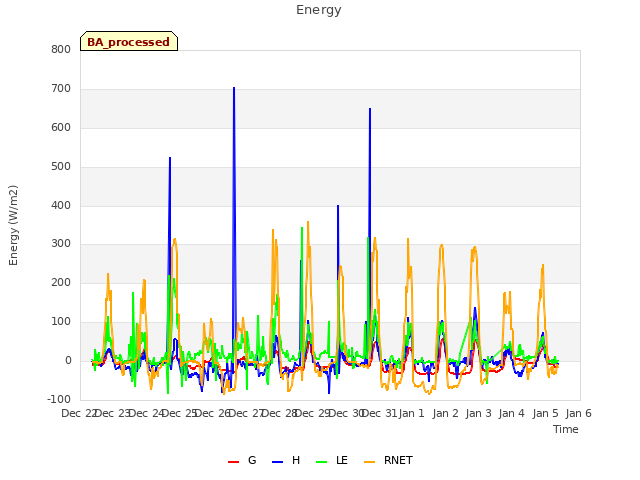Click the 800 y-axis tick label

(61, 49)
